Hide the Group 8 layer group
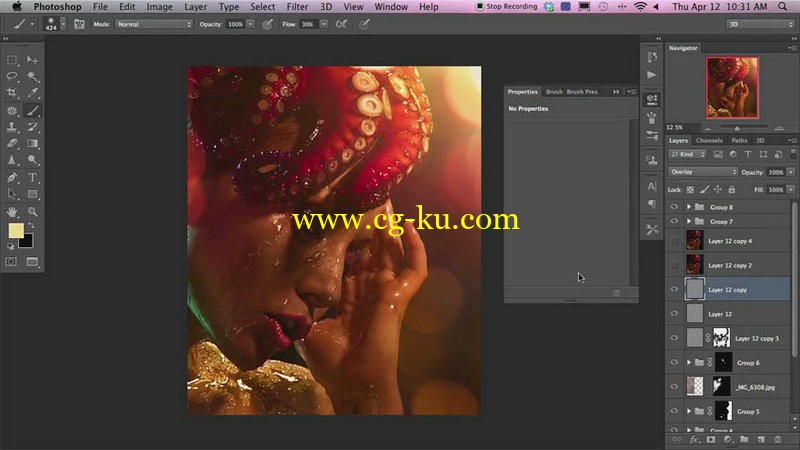800x450 pixels. [x=674, y=207]
